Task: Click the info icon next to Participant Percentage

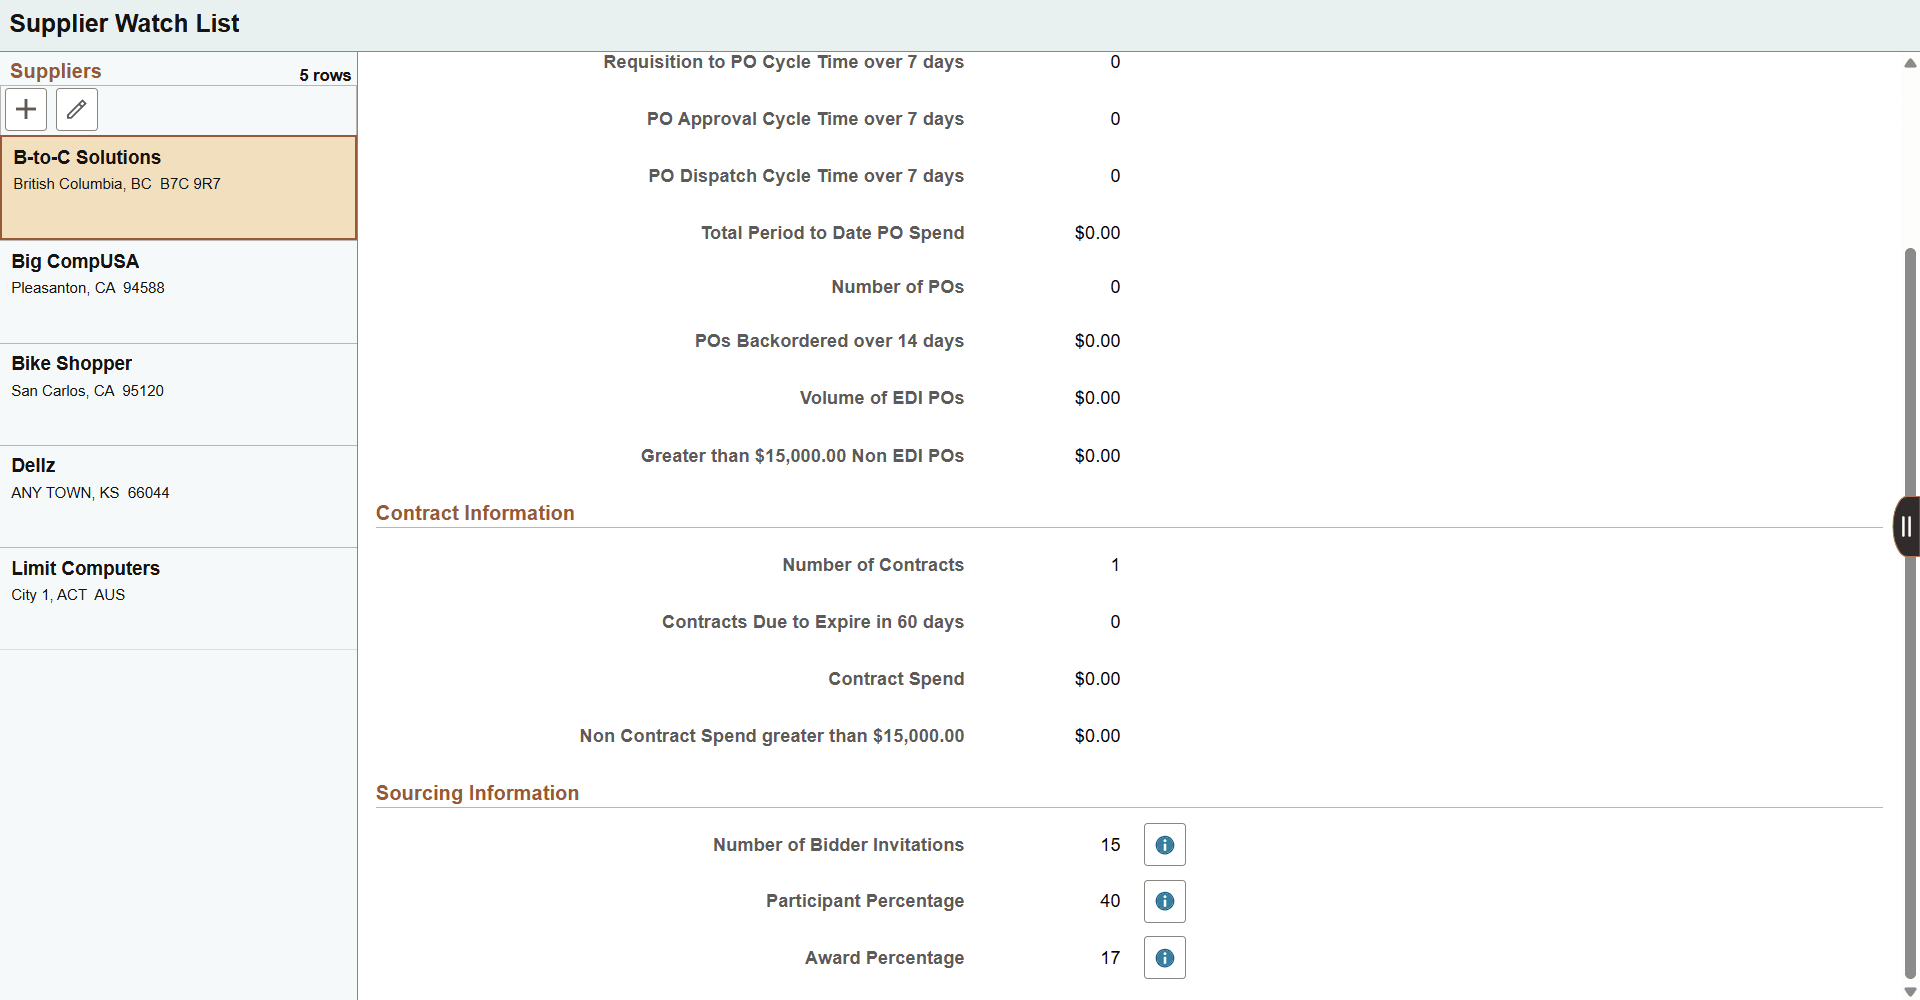Action: 1164,901
